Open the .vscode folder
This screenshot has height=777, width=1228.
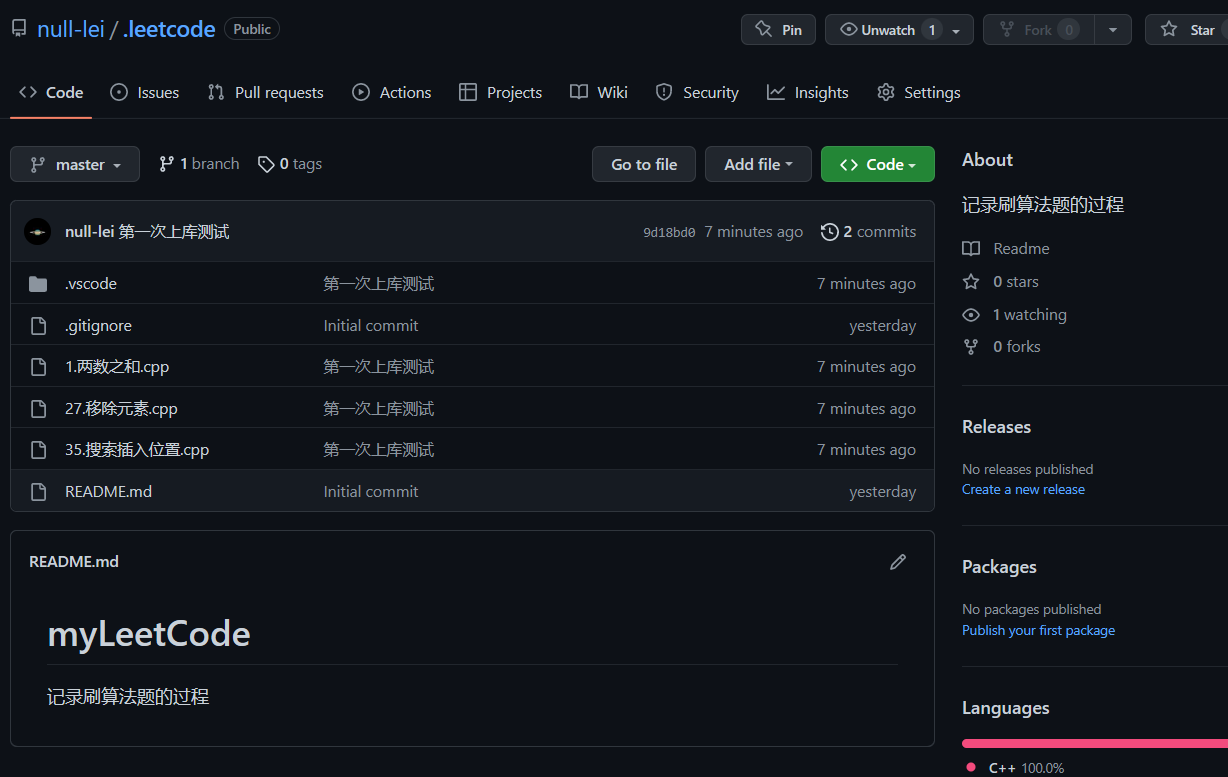coord(91,284)
